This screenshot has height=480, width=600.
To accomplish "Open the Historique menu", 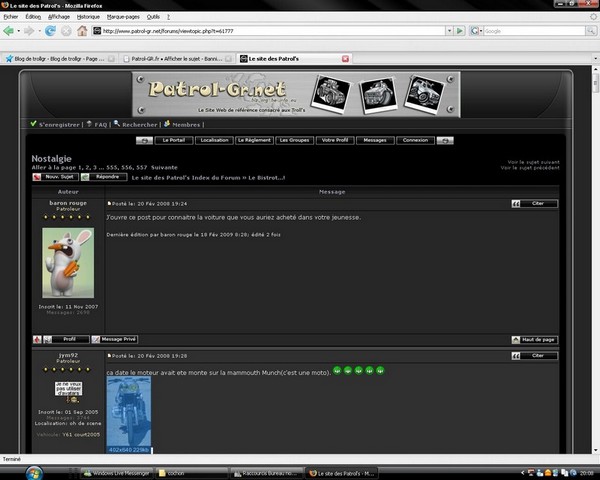I will [x=88, y=17].
